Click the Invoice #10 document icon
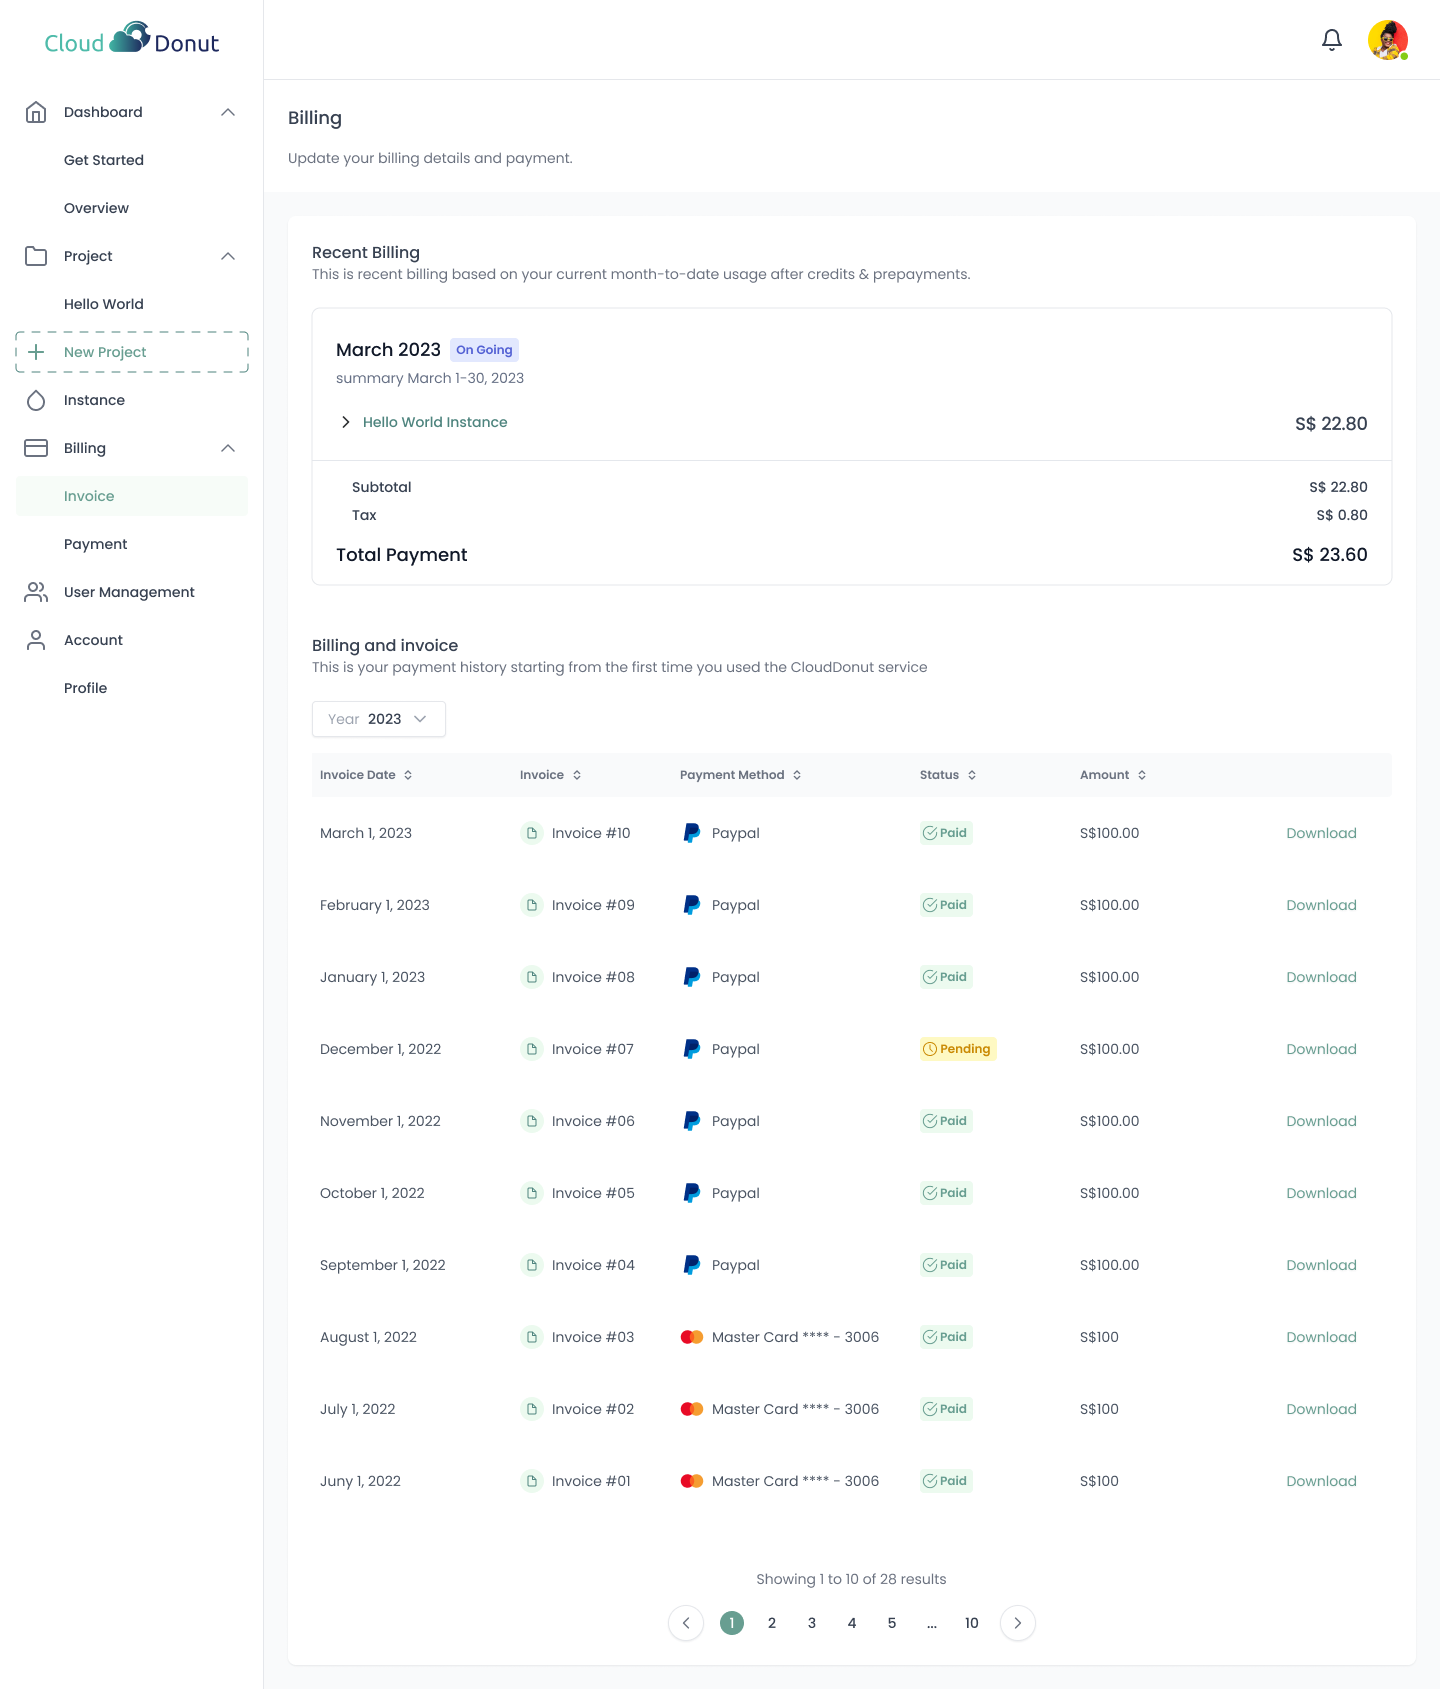1440x1689 pixels. click(x=532, y=833)
